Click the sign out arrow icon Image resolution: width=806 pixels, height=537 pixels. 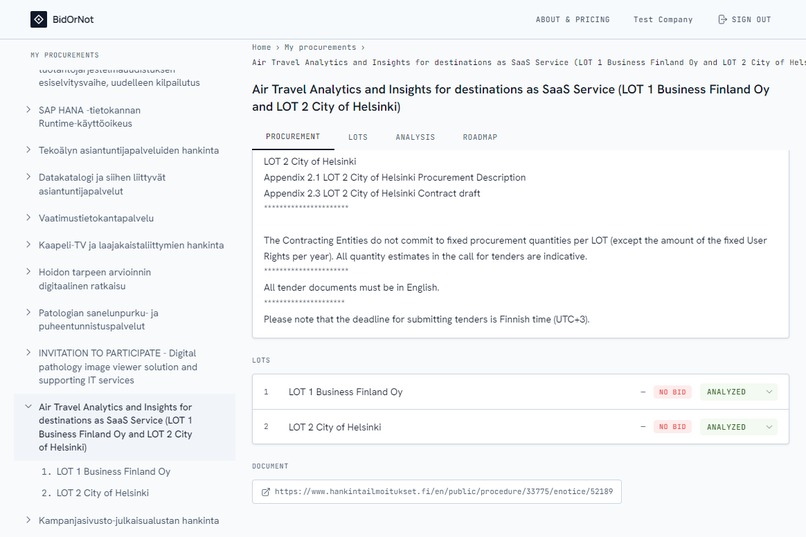pyautogui.click(x=722, y=20)
